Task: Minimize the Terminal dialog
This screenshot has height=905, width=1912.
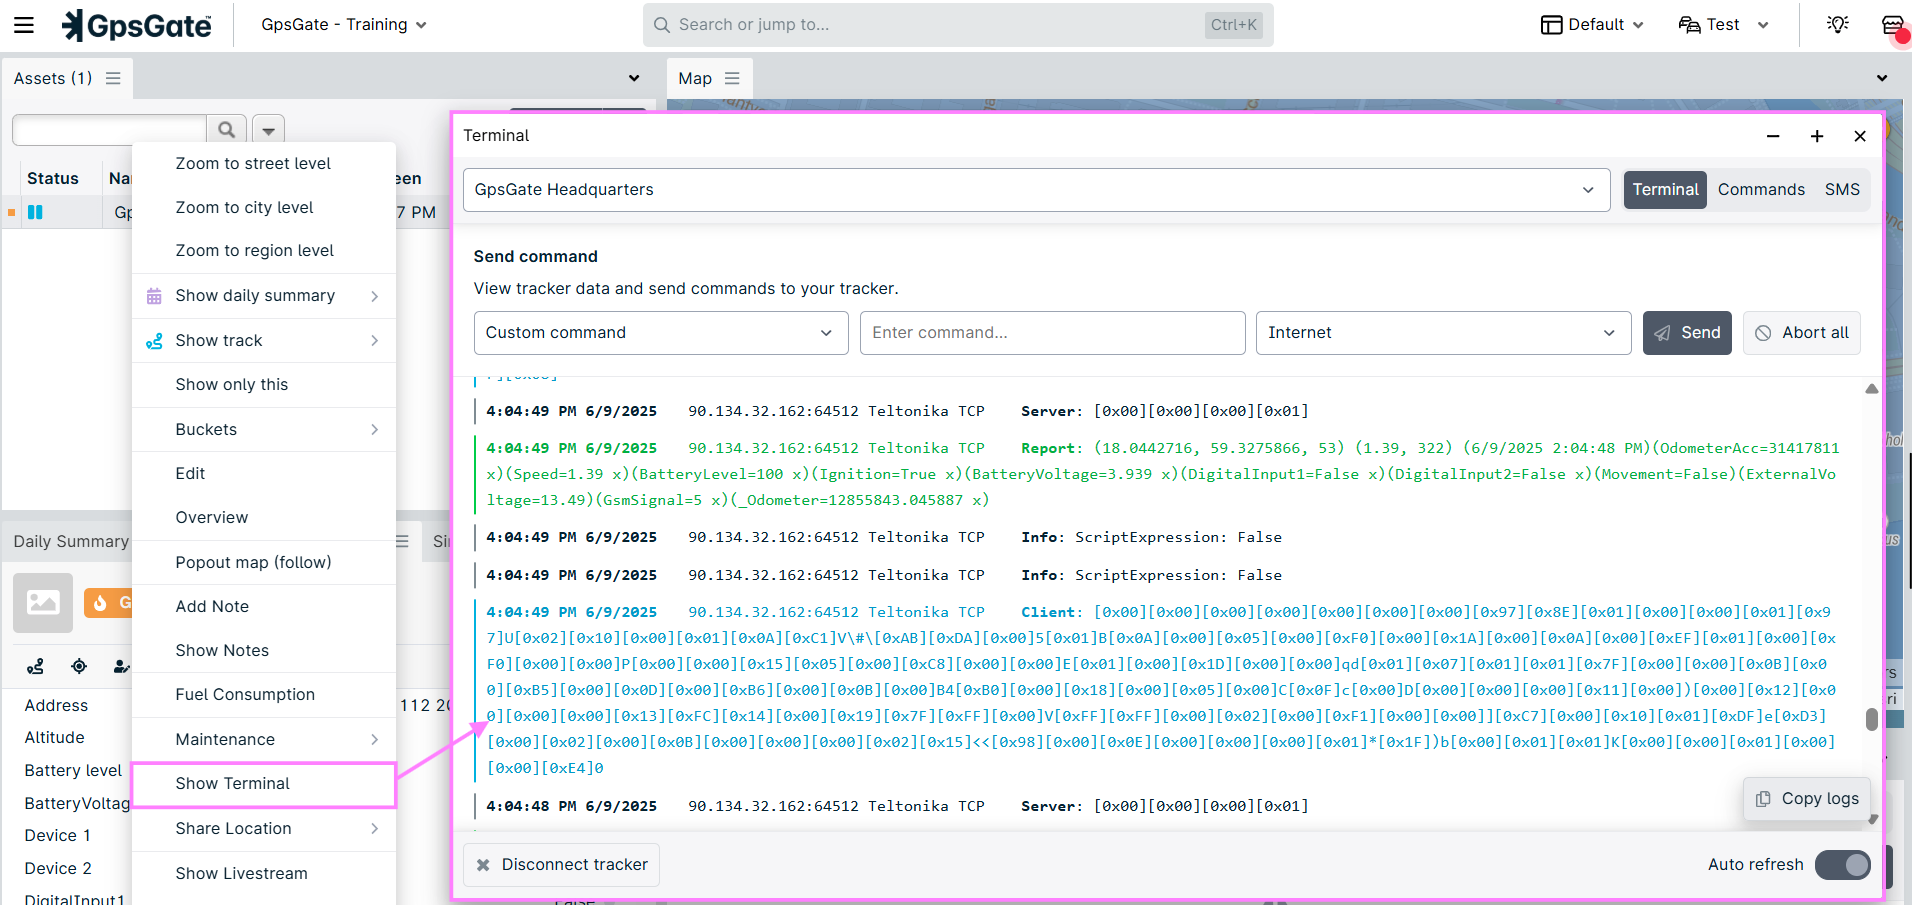Action: (1773, 136)
